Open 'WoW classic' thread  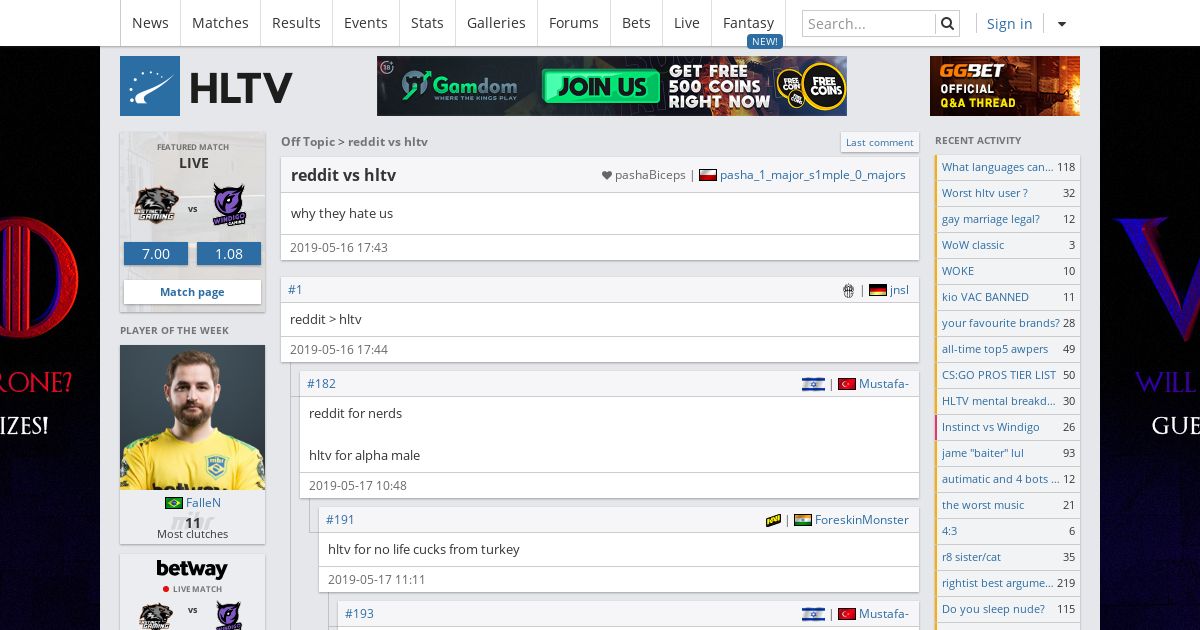(x=1008, y=245)
